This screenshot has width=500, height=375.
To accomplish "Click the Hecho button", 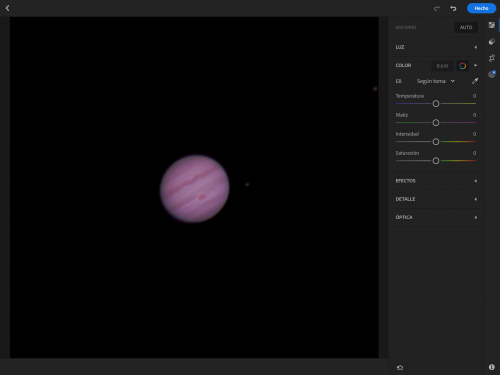I will (x=481, y=8).
